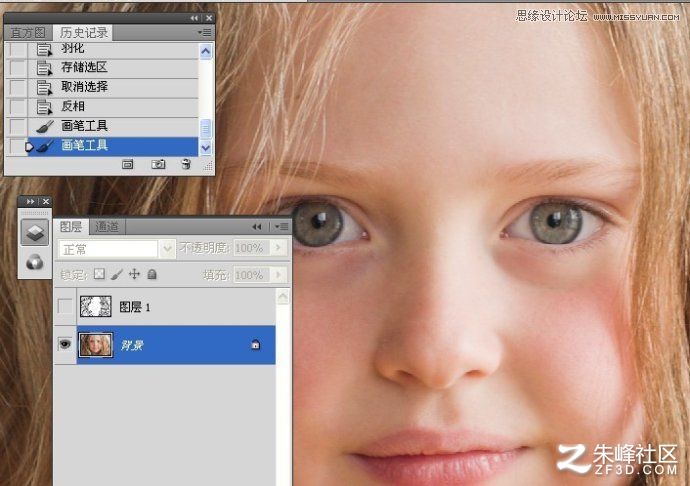
Task: Delete current history state with trash icon
Action: pyautogui.click(x=186, y=165)
